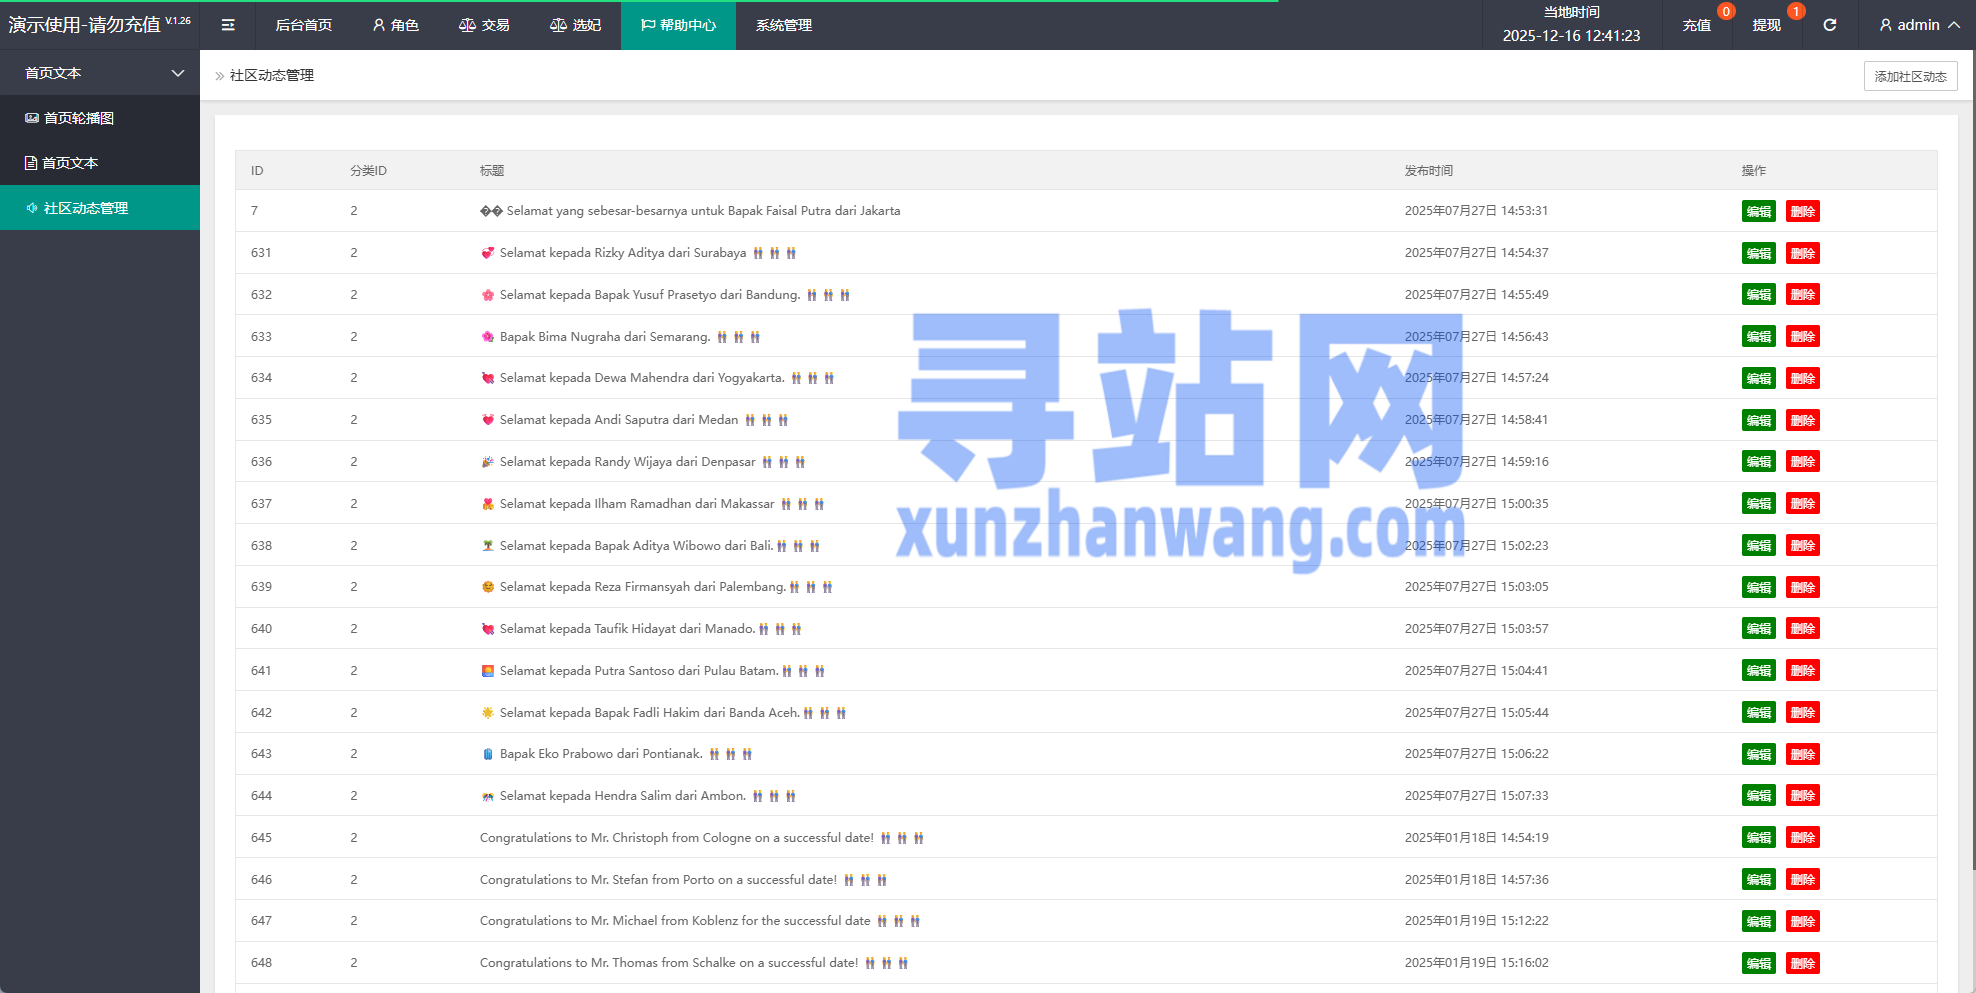Go to 后台首页
1976x993 pixels.
pyautogui.click(x=303, y=25)
